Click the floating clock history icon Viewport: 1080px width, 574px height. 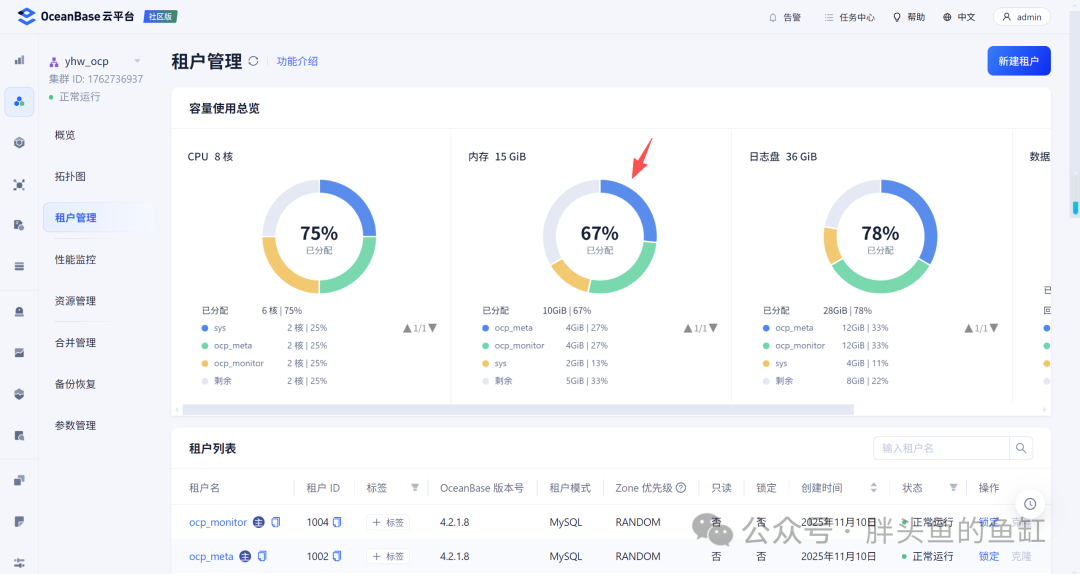(1030, 504)
